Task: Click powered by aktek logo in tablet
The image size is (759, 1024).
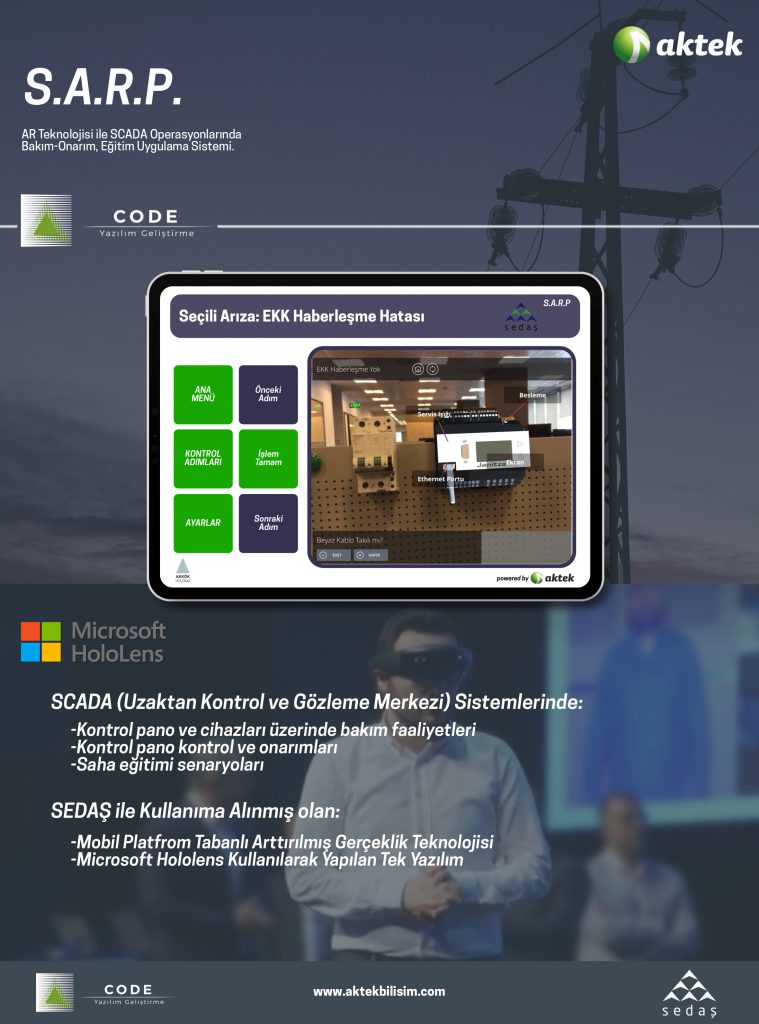Action: 535,578
